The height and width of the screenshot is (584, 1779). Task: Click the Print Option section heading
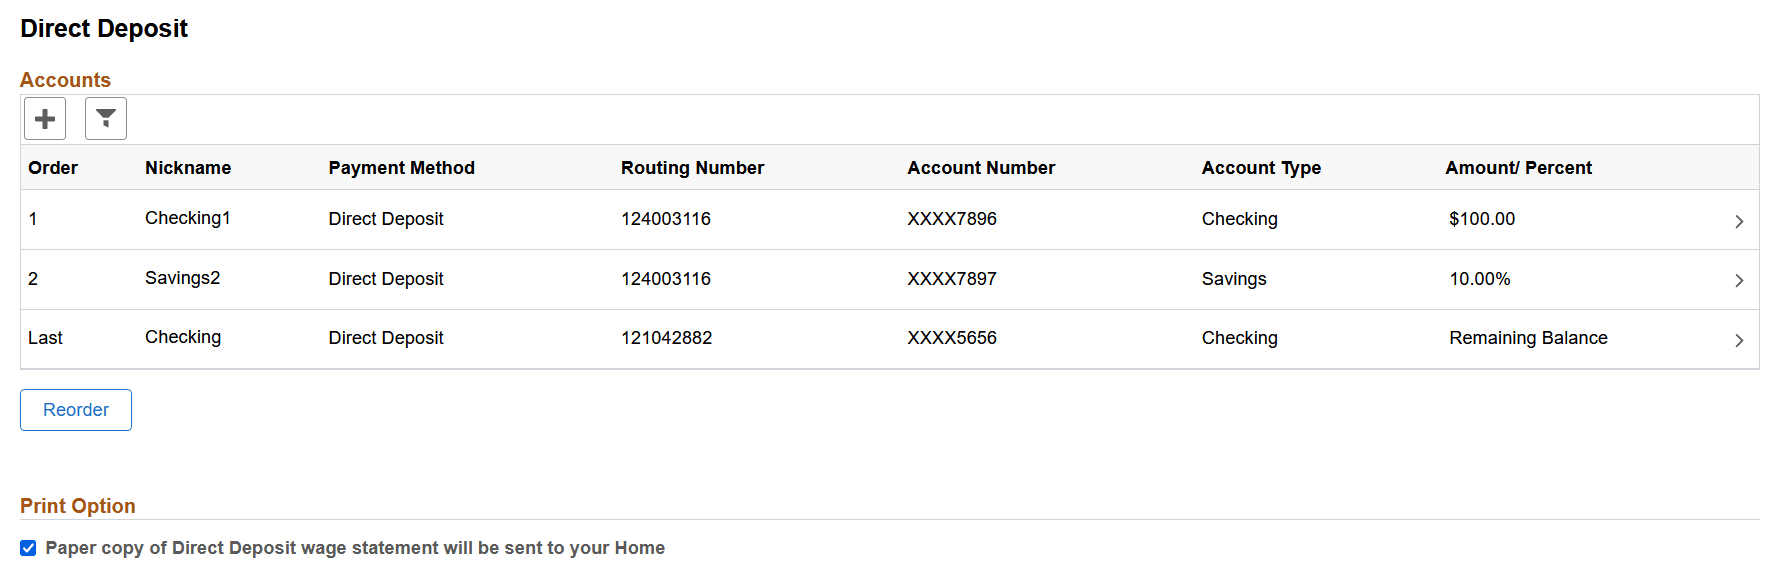pos(77,506)
